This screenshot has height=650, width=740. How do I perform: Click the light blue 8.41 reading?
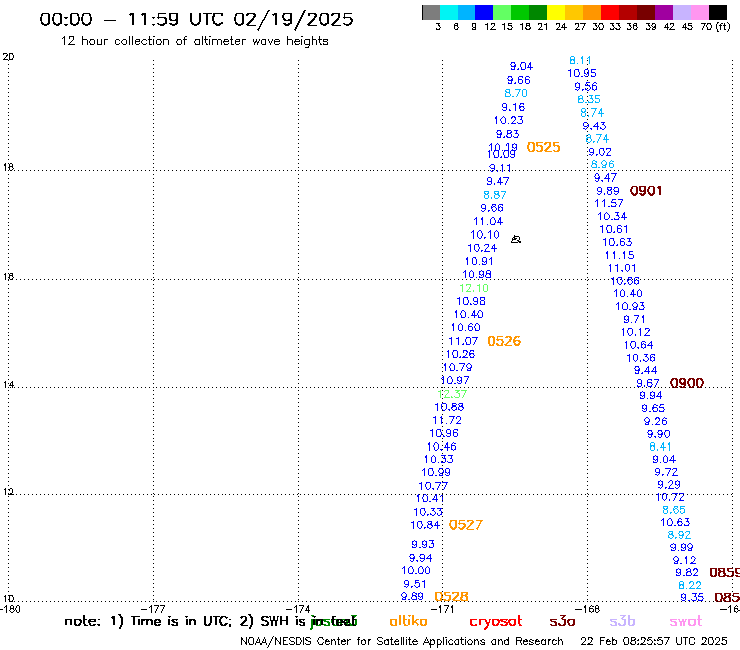(x=660, y=447)
